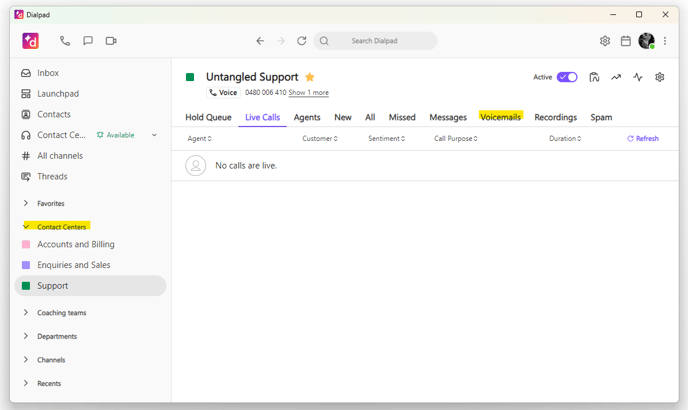Expand the Coaching teams section
Image resolution: width=688 pixels, height=410 pixels.
pyautogui.click(x=26, y=313)
